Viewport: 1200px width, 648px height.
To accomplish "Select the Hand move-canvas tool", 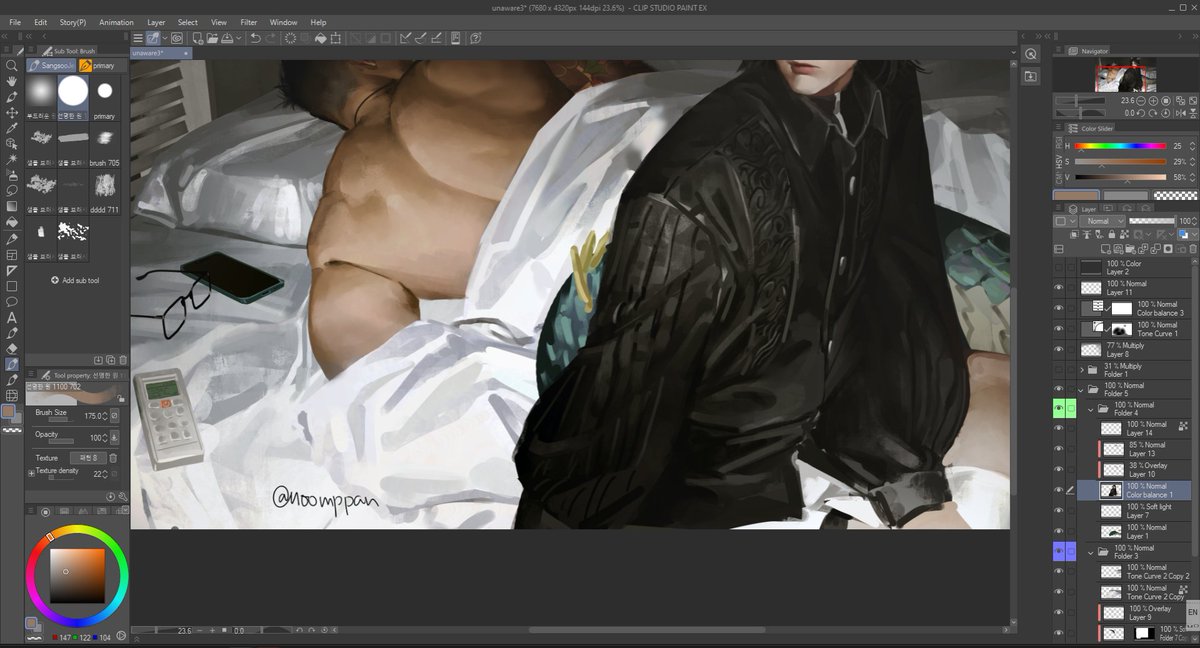I will pos(12,82).
